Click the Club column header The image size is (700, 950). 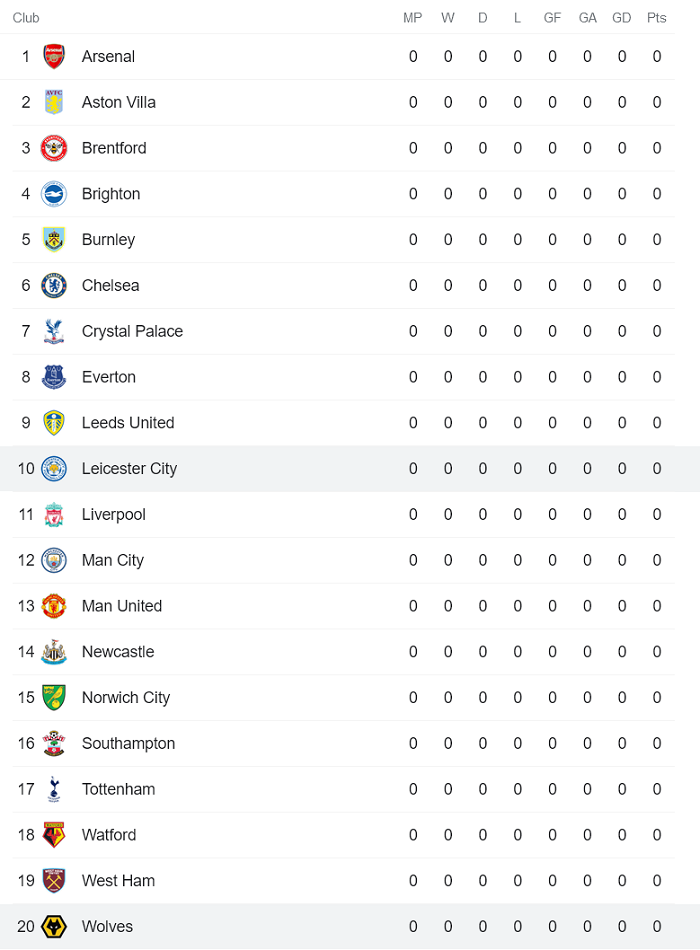26,17
